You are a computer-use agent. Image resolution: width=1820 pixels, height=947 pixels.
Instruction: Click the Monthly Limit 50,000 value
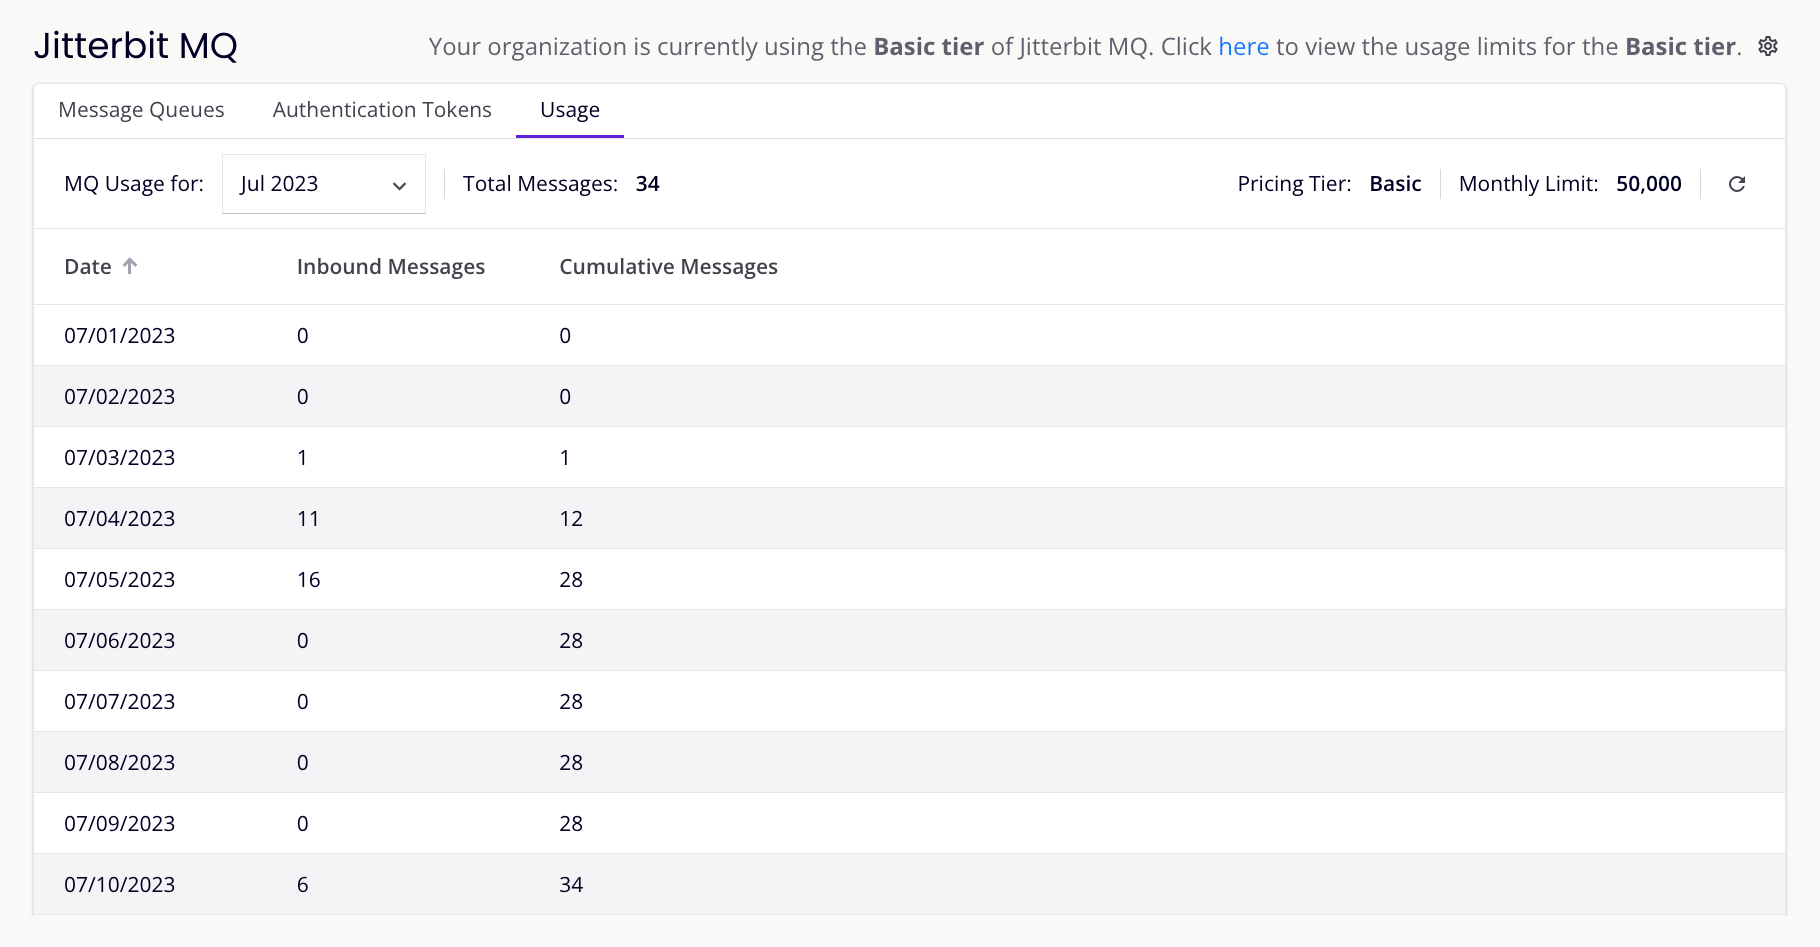click(x=1648, y=184)
